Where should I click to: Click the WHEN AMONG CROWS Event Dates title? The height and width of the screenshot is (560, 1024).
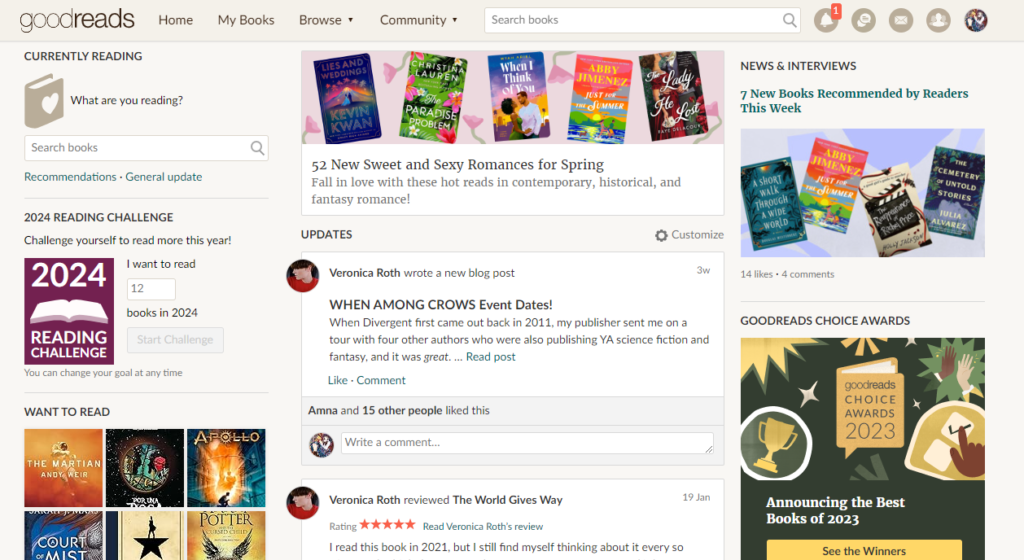click(x=441, y=305)
